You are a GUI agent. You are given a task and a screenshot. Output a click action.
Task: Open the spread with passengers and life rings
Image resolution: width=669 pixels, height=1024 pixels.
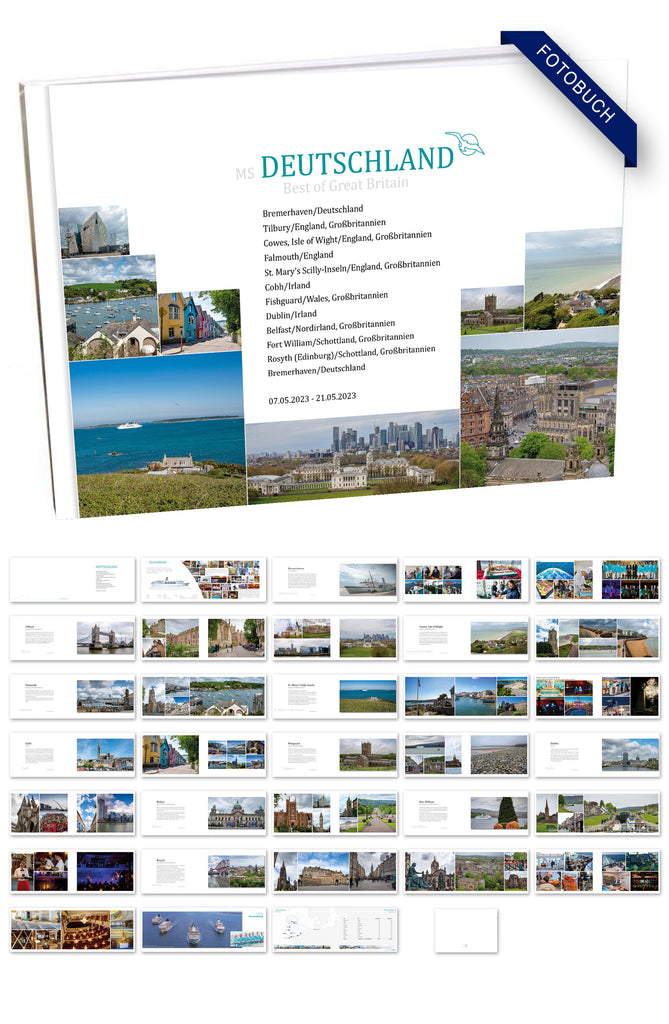point(598,872)
